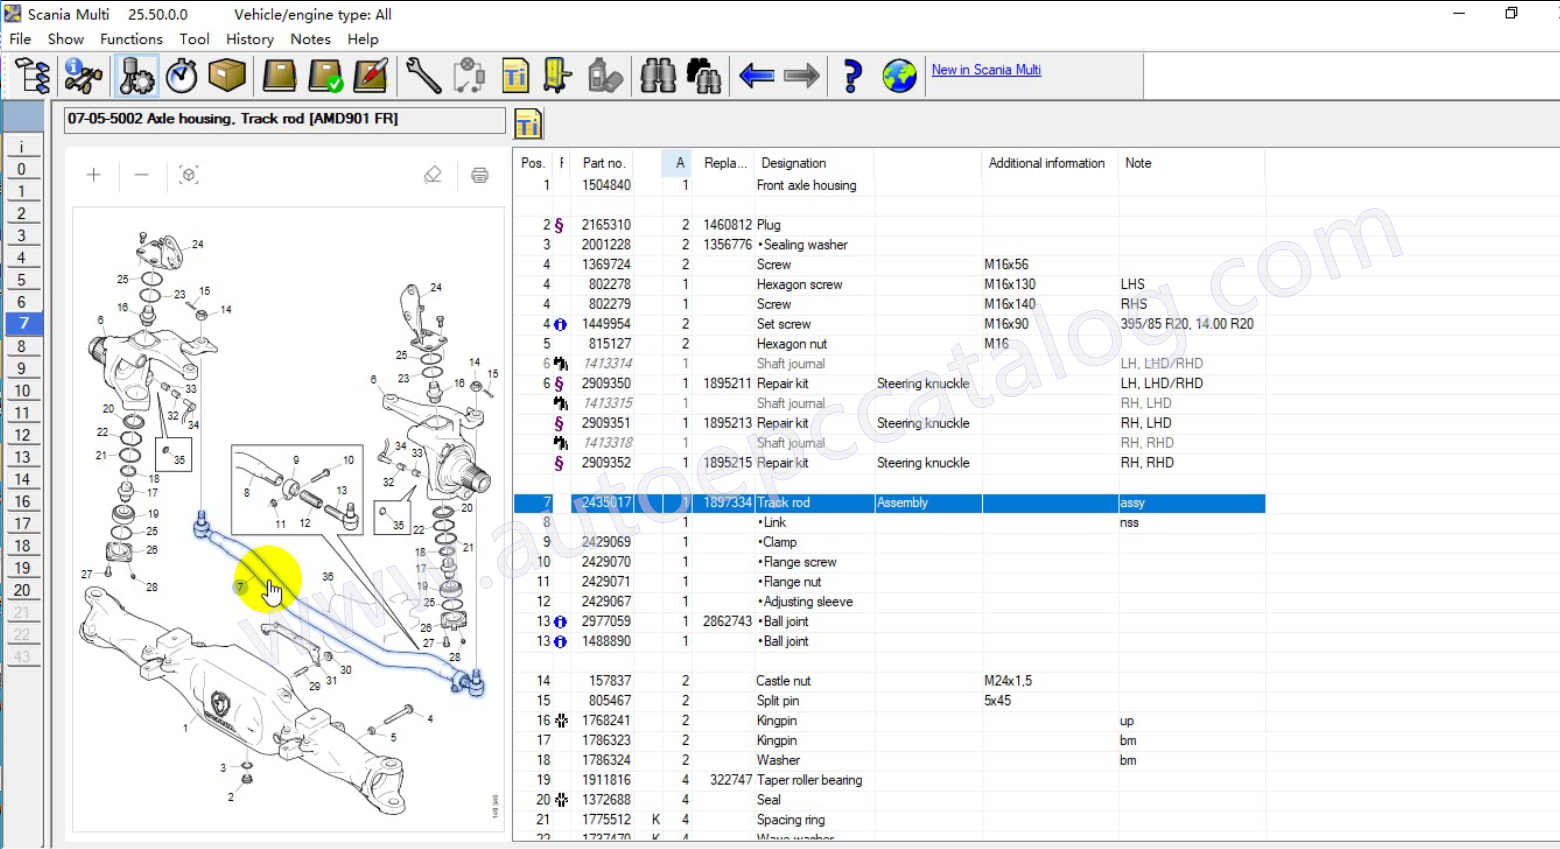Select main group tab i in sidebar
The width and height of the screenshot is (1560, 849).
click(x=22, y=147)
